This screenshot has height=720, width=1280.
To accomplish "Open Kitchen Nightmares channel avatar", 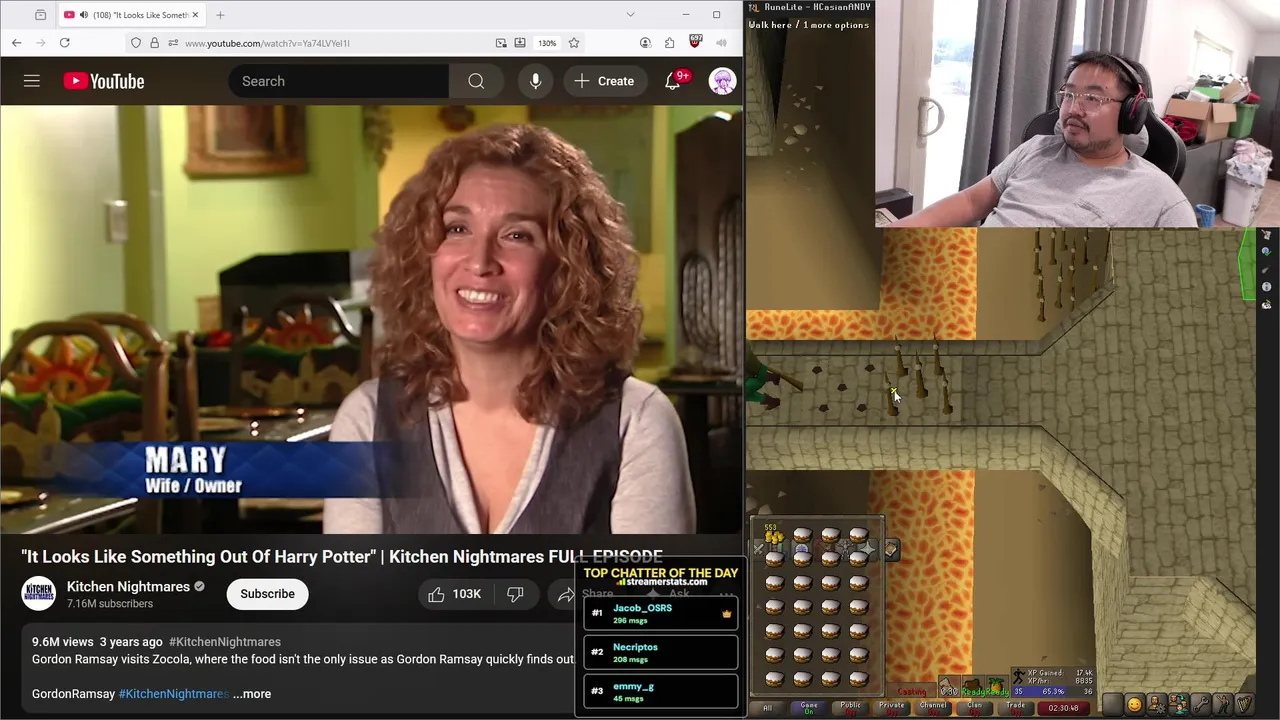I will (x=39, y=593).
